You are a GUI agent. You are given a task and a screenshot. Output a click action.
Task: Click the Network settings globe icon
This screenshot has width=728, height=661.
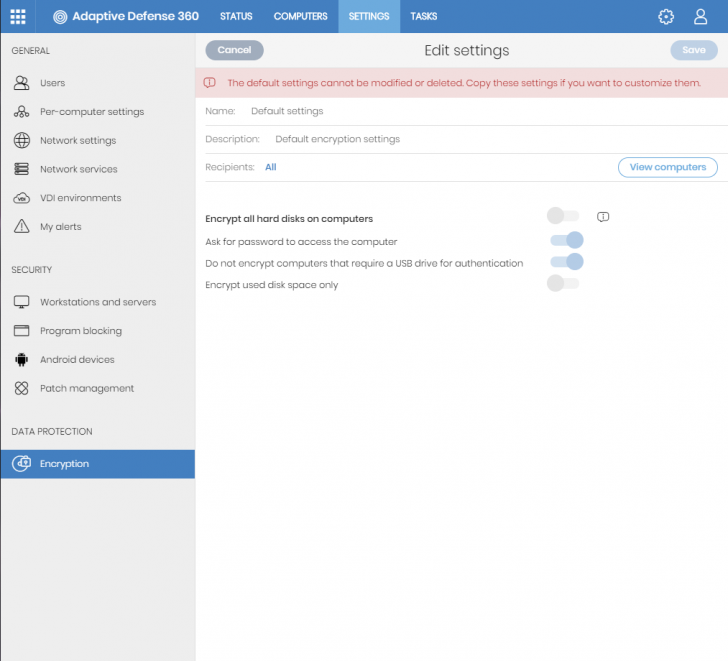pyautogui.click(x=21, y=141)
